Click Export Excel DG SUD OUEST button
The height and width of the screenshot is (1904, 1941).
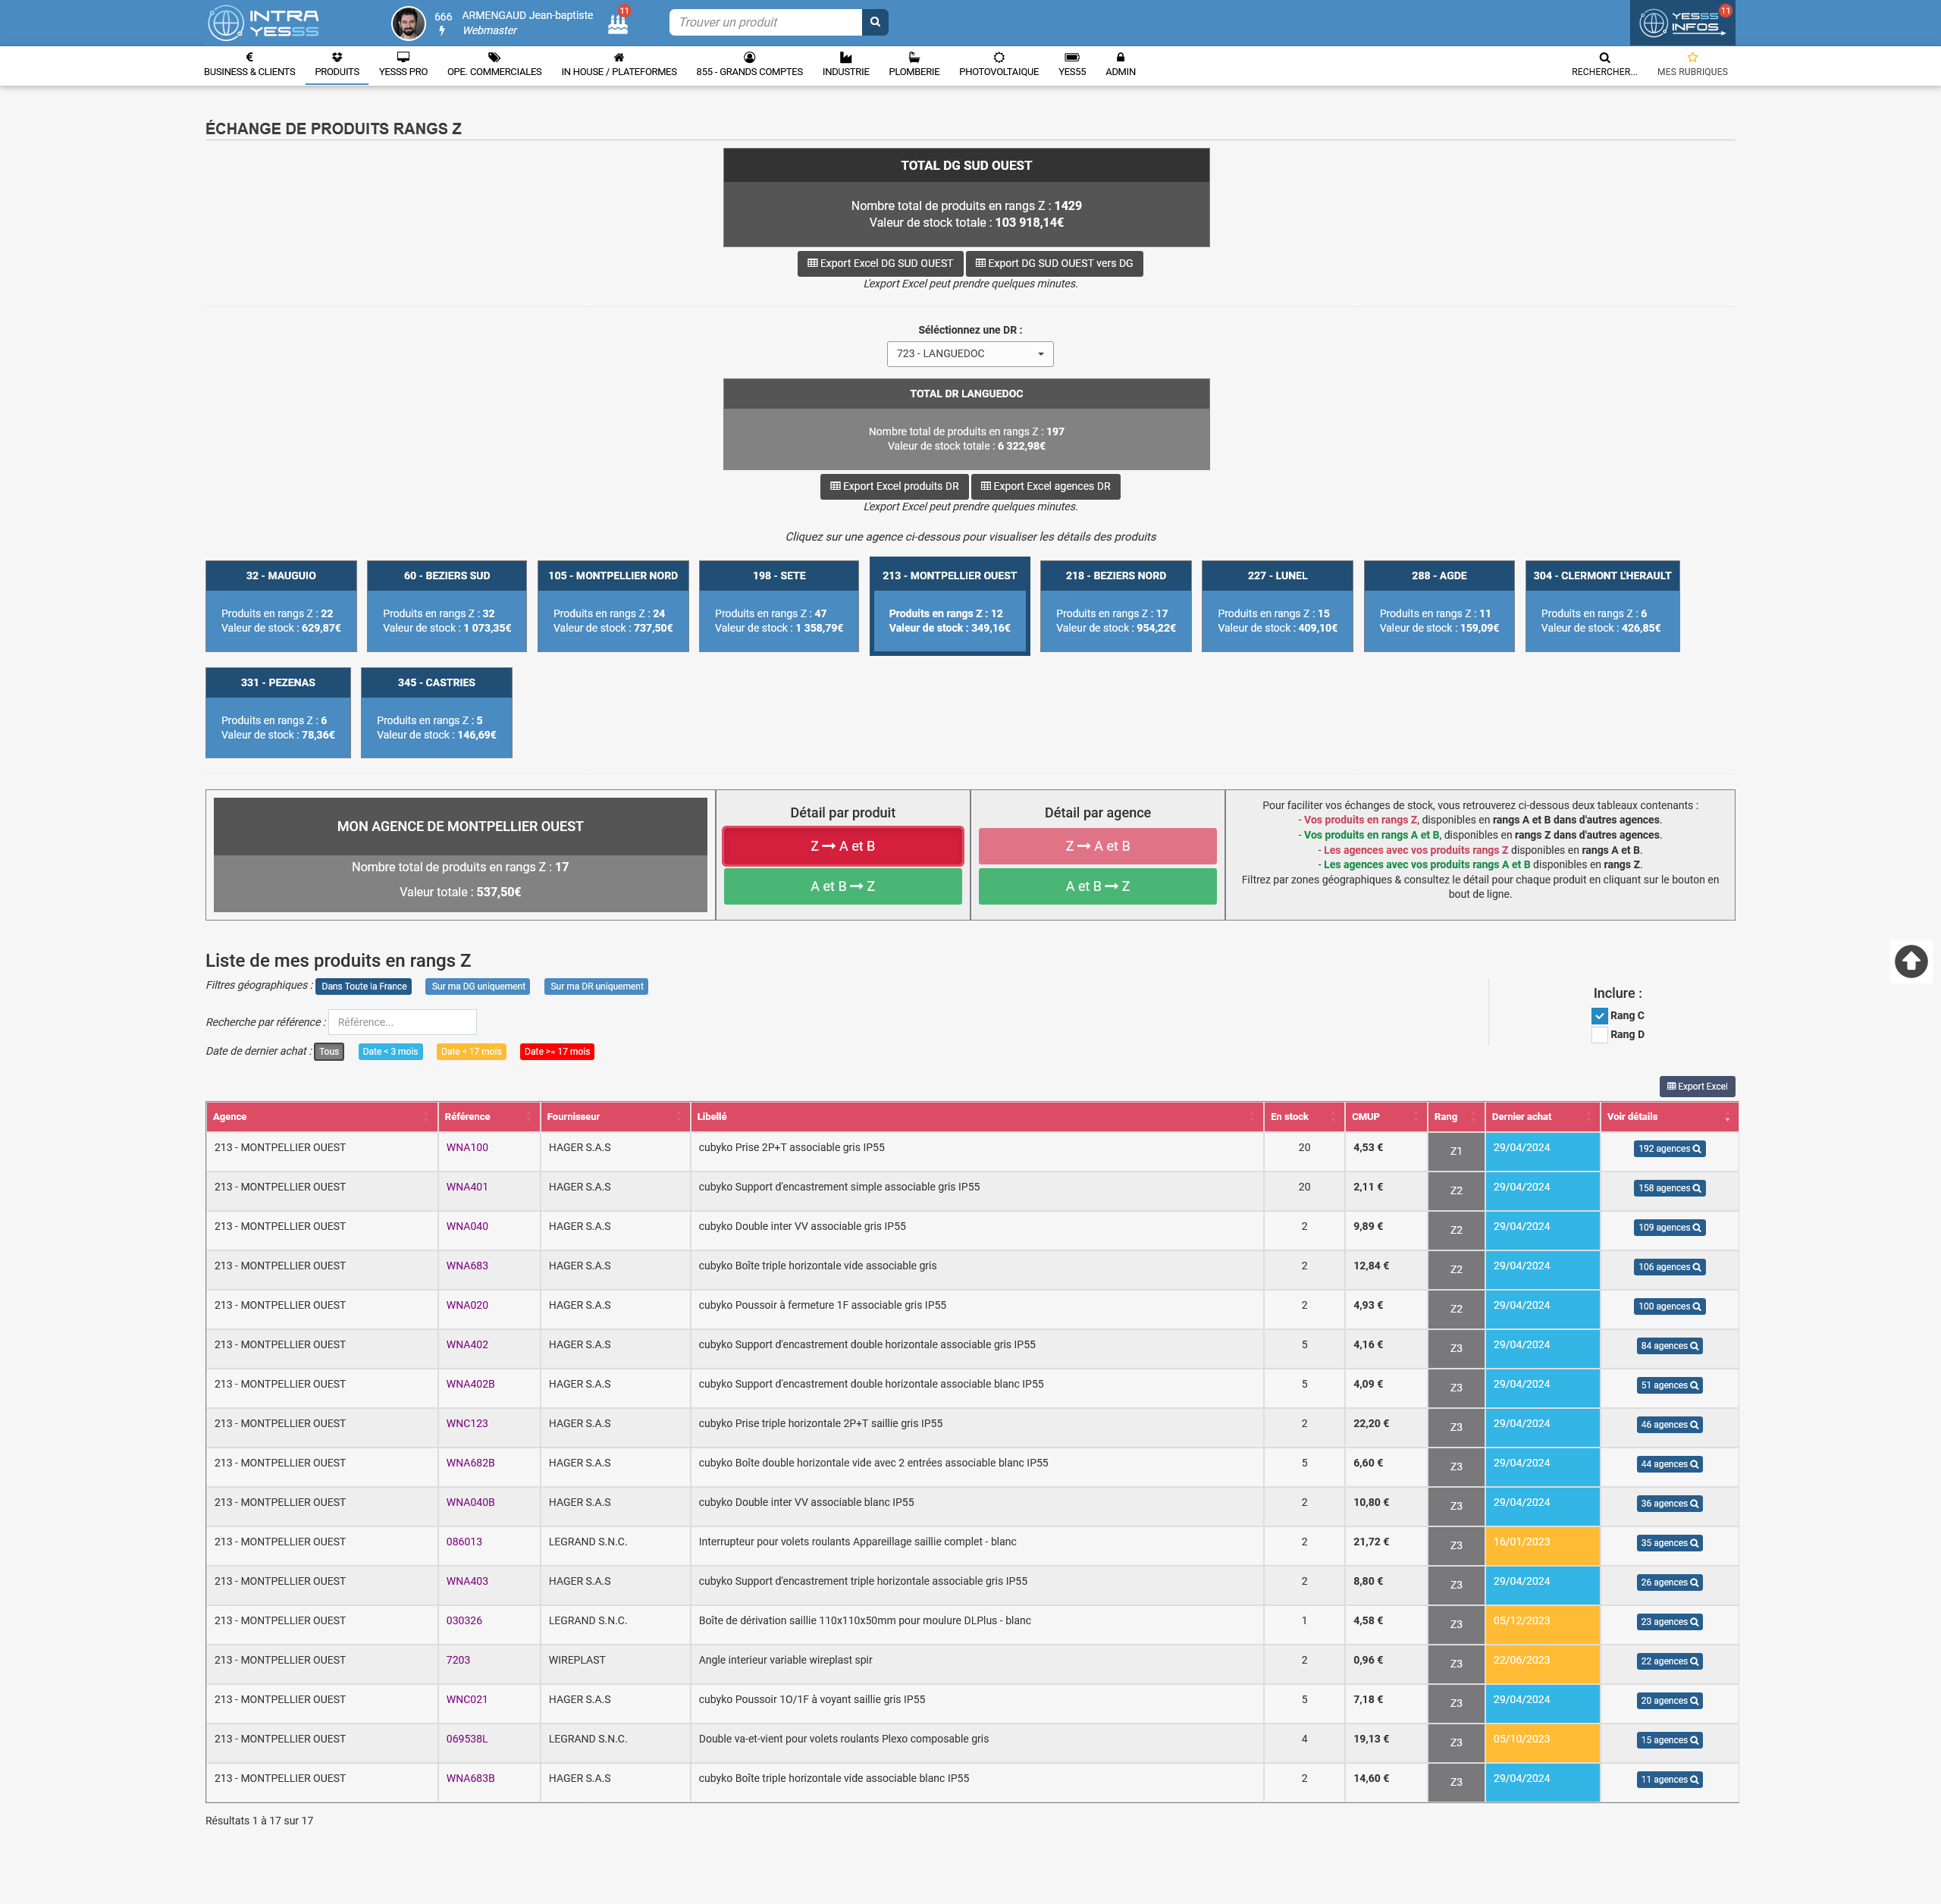(x=880, y=263)
